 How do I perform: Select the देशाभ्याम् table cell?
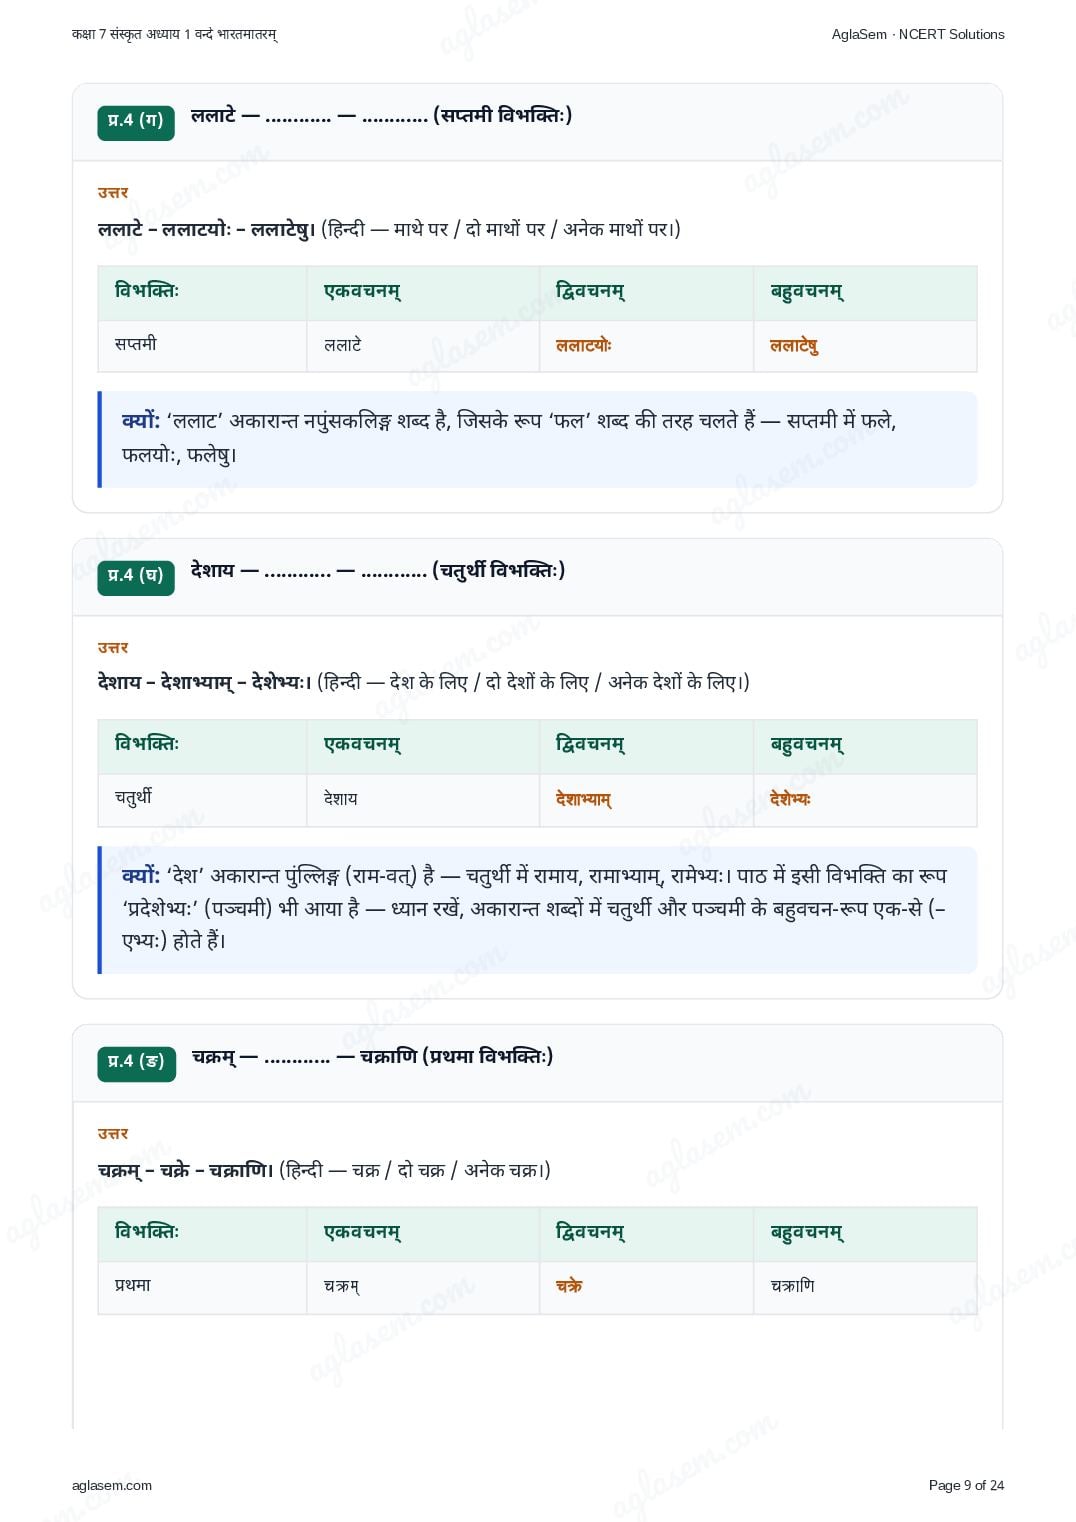pos(646,800)
